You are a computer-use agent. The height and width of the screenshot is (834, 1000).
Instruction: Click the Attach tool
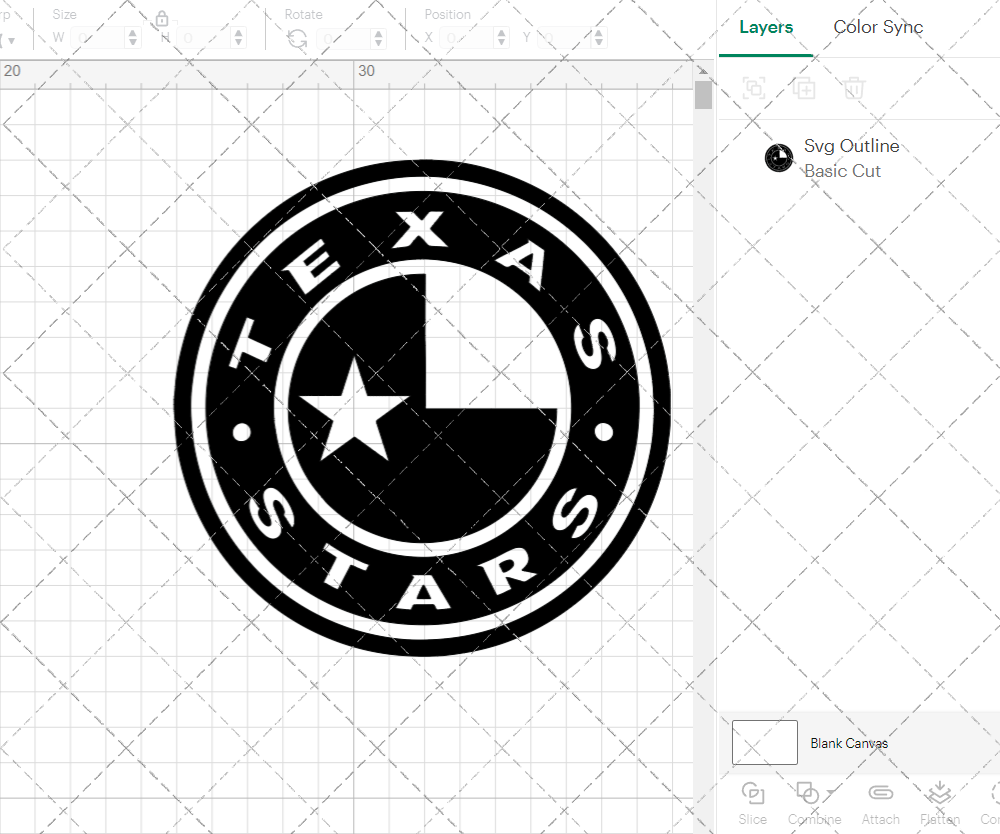[x=881, y=803]
